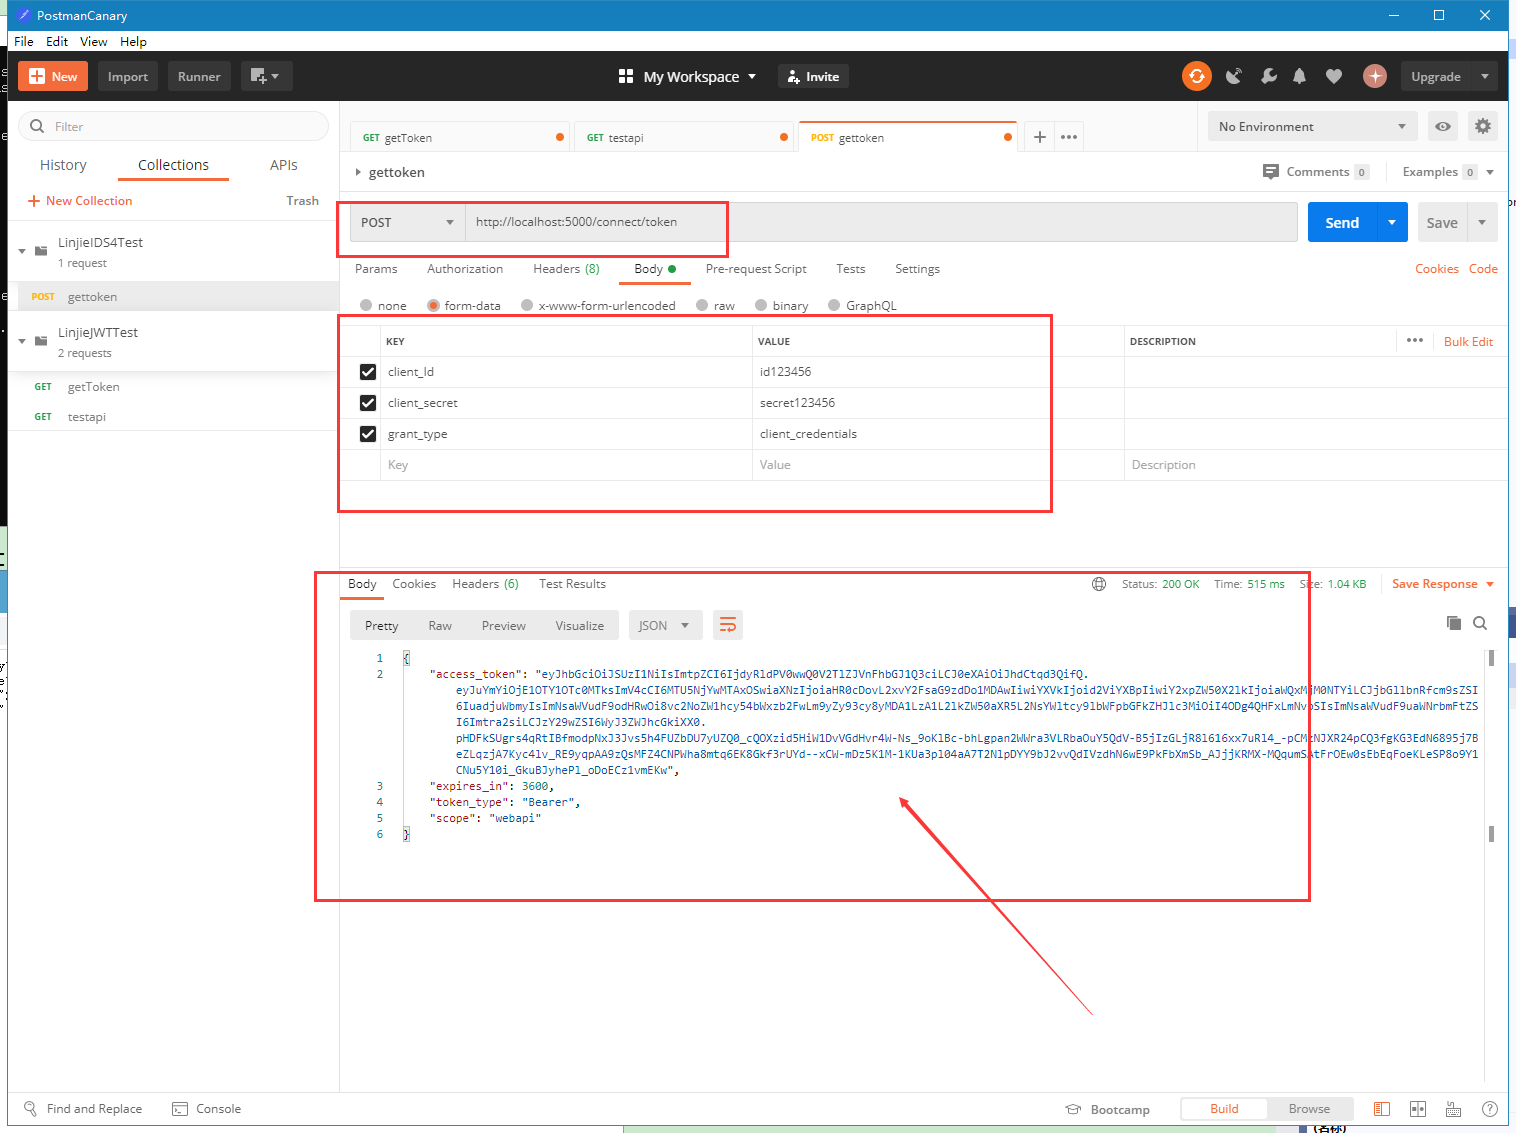Open the No Environment dropdown
The height and width of the screenshot is (1133, 1516).
coord(1310,126)
